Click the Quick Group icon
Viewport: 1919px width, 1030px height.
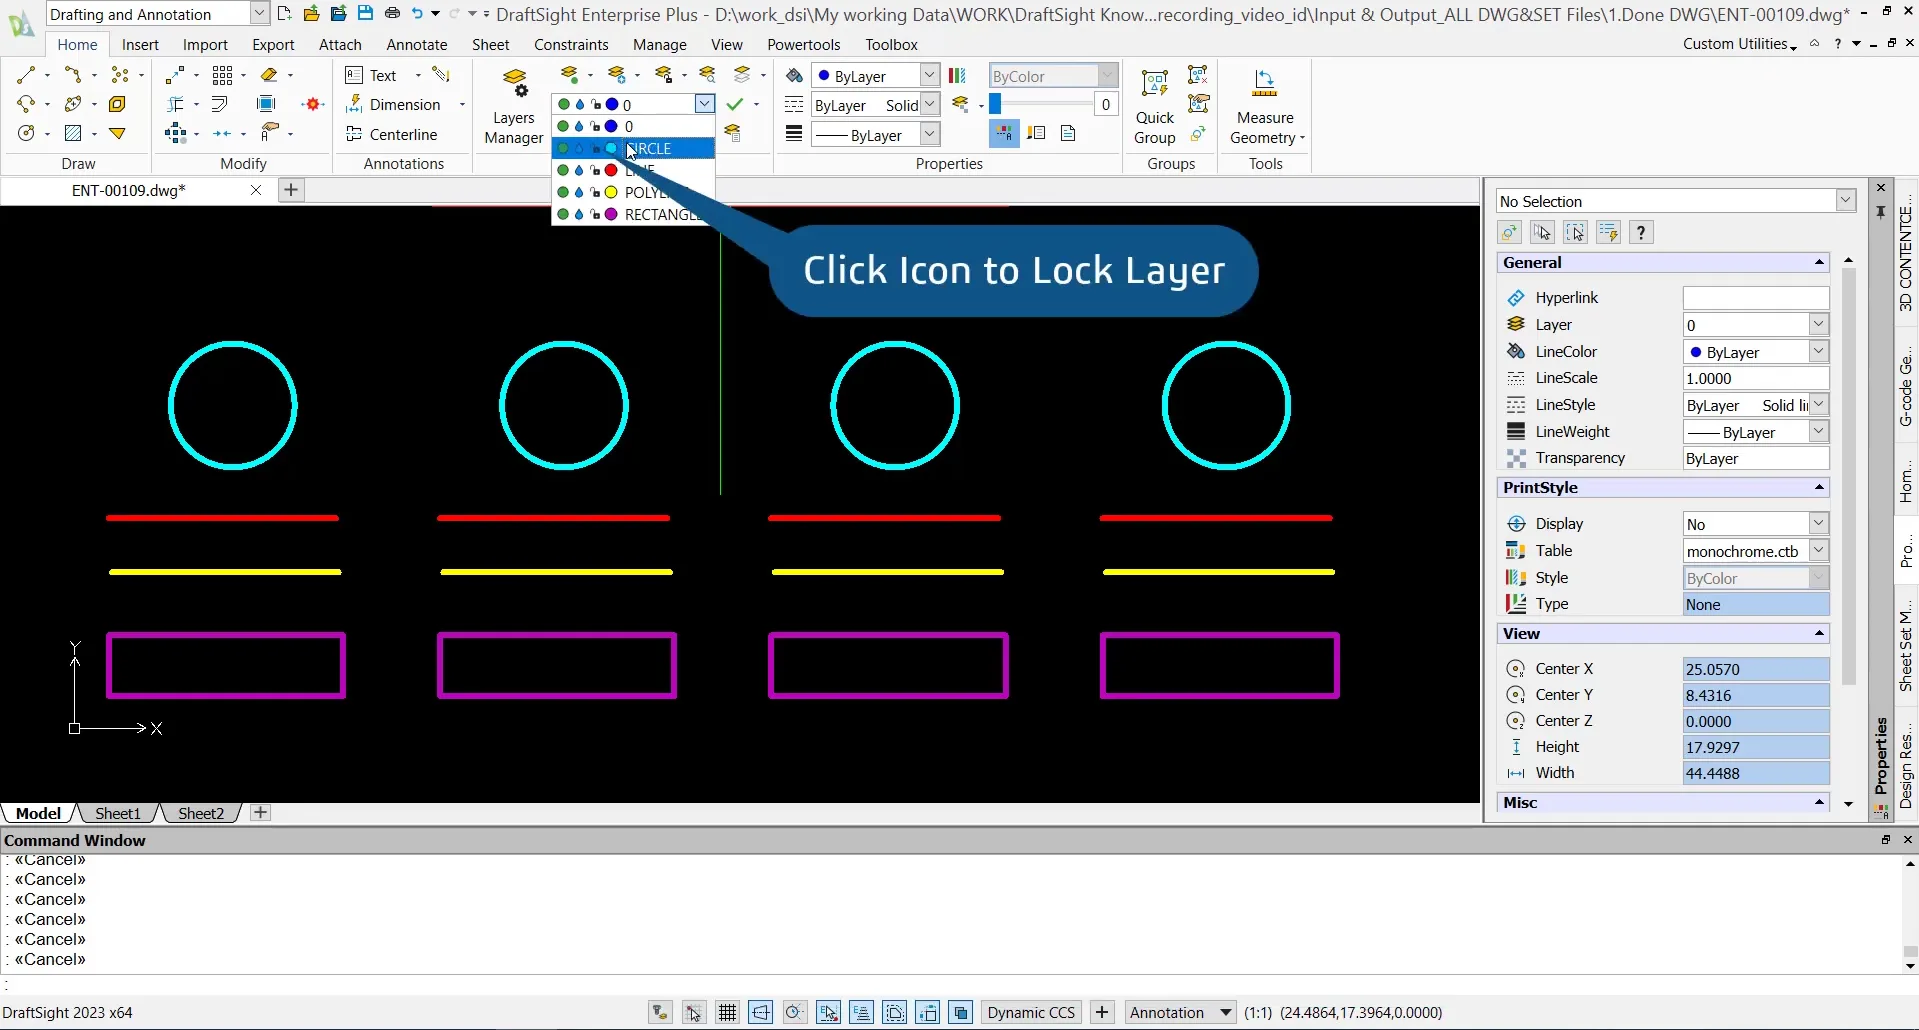tap(1154, 107)
